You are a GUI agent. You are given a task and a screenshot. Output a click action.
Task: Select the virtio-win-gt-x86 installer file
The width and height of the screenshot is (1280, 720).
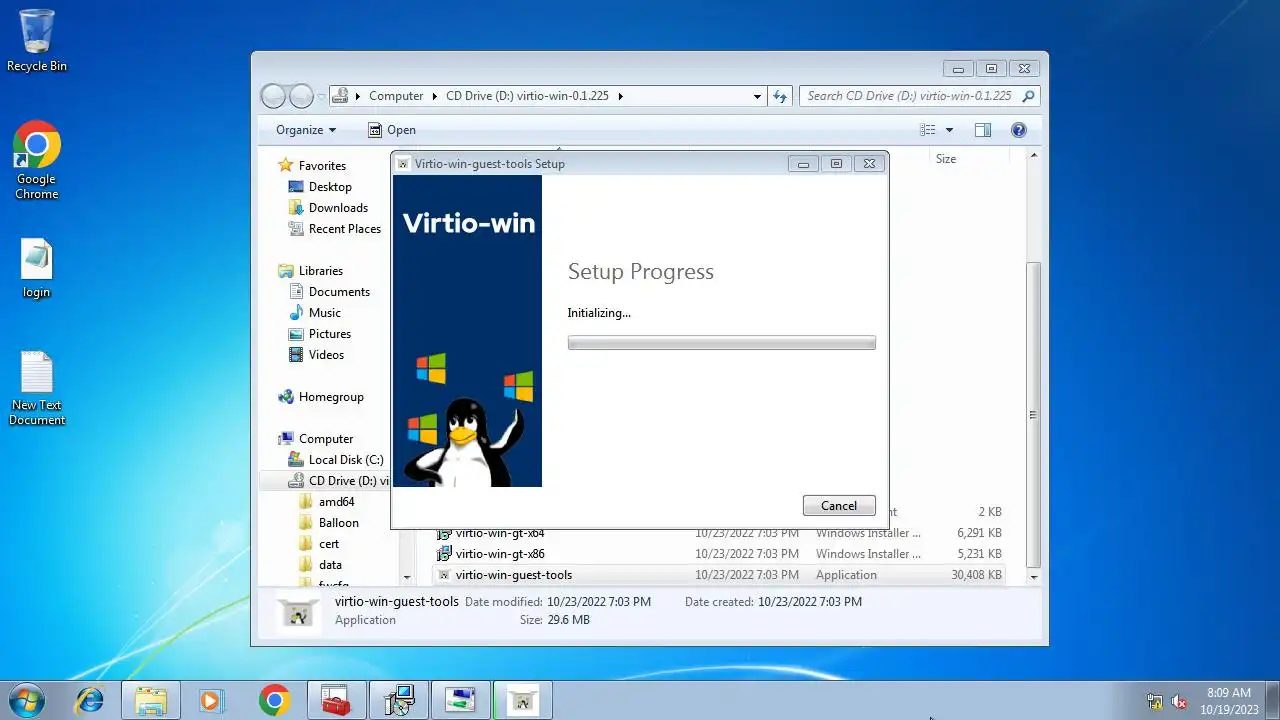[719, 554]
